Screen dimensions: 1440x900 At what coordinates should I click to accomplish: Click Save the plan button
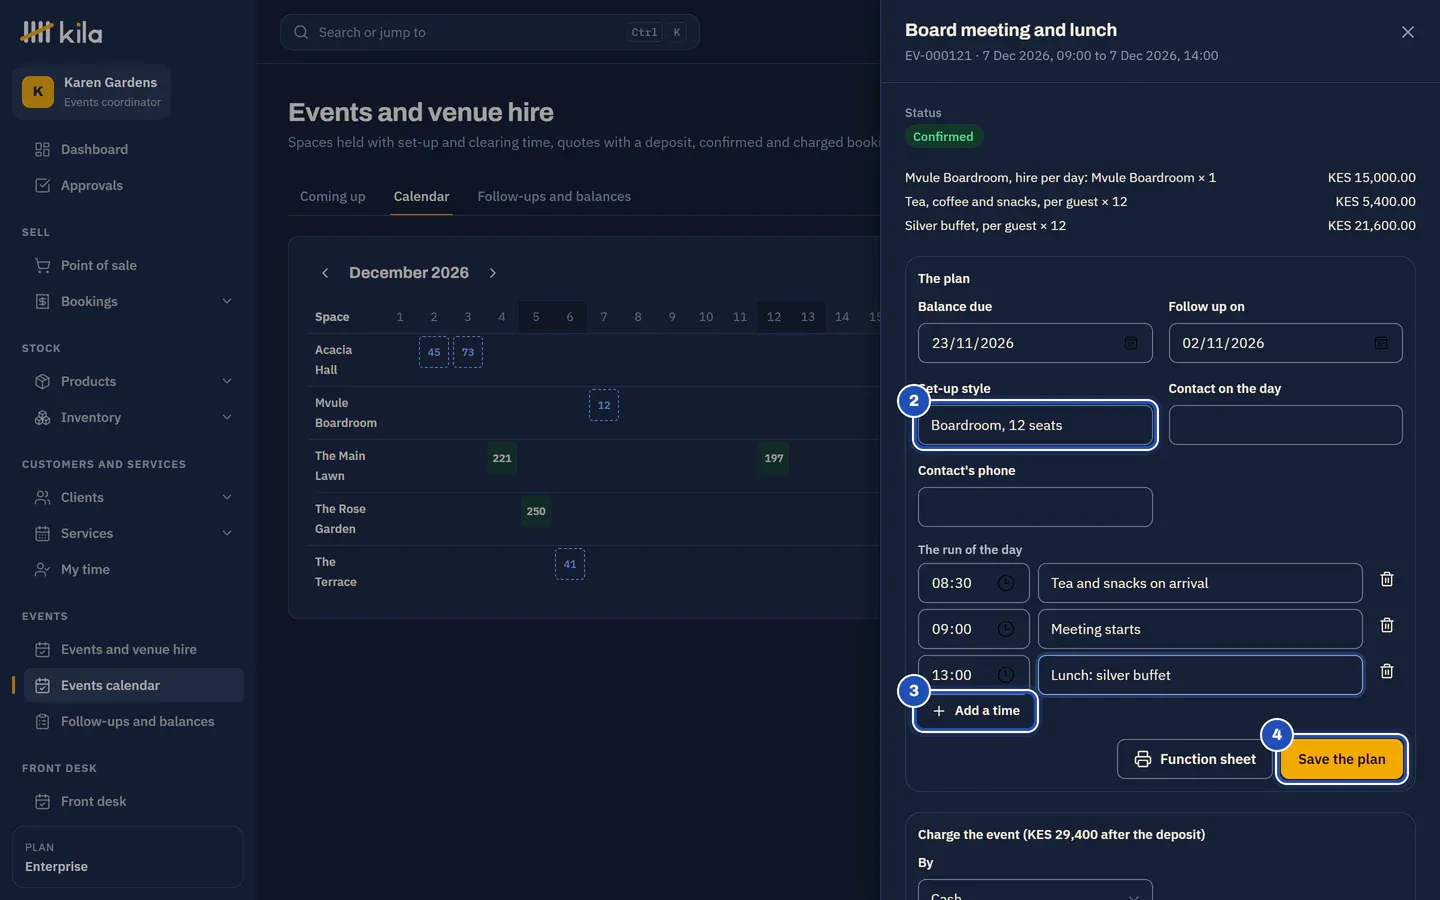(x=1342, y=760)
